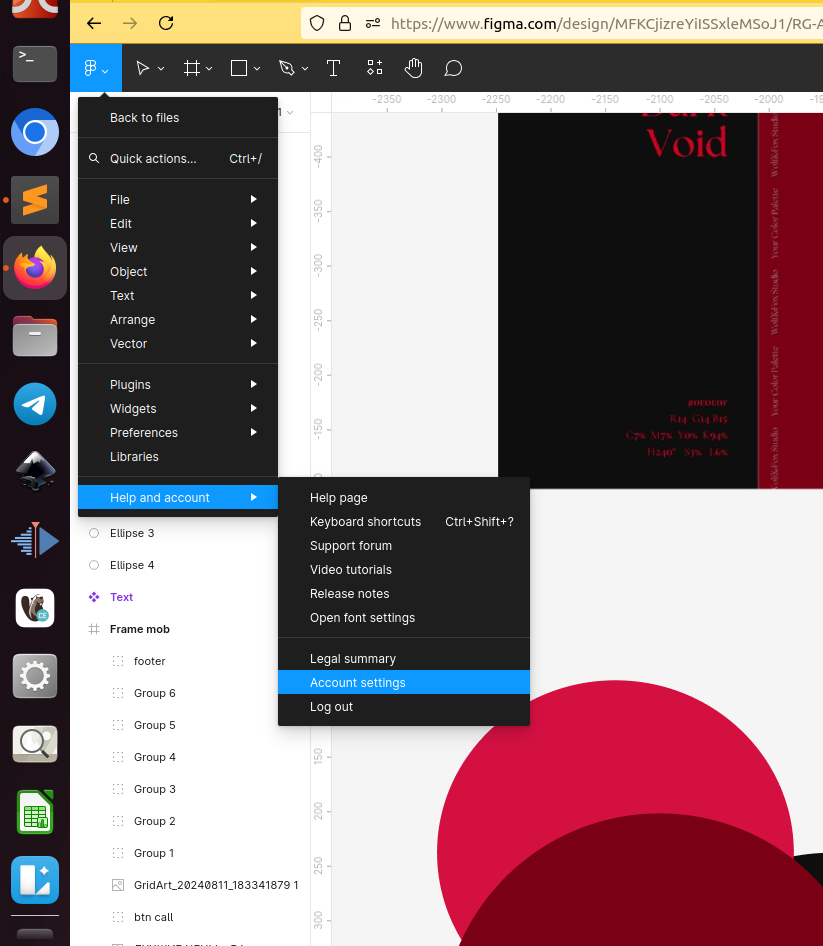Expand Pen tool options chevron
The width and height of the screenshot is (823, 946).
point(305,69)
